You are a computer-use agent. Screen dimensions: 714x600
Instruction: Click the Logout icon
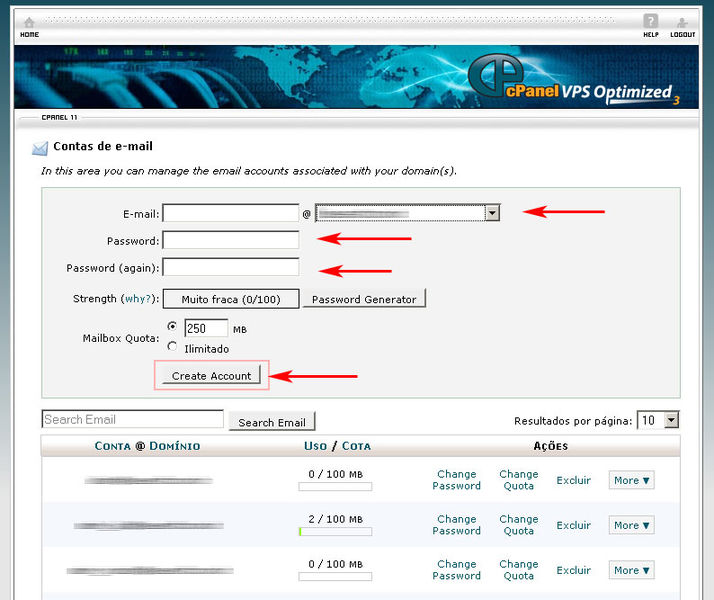click(x=682, y=23)
